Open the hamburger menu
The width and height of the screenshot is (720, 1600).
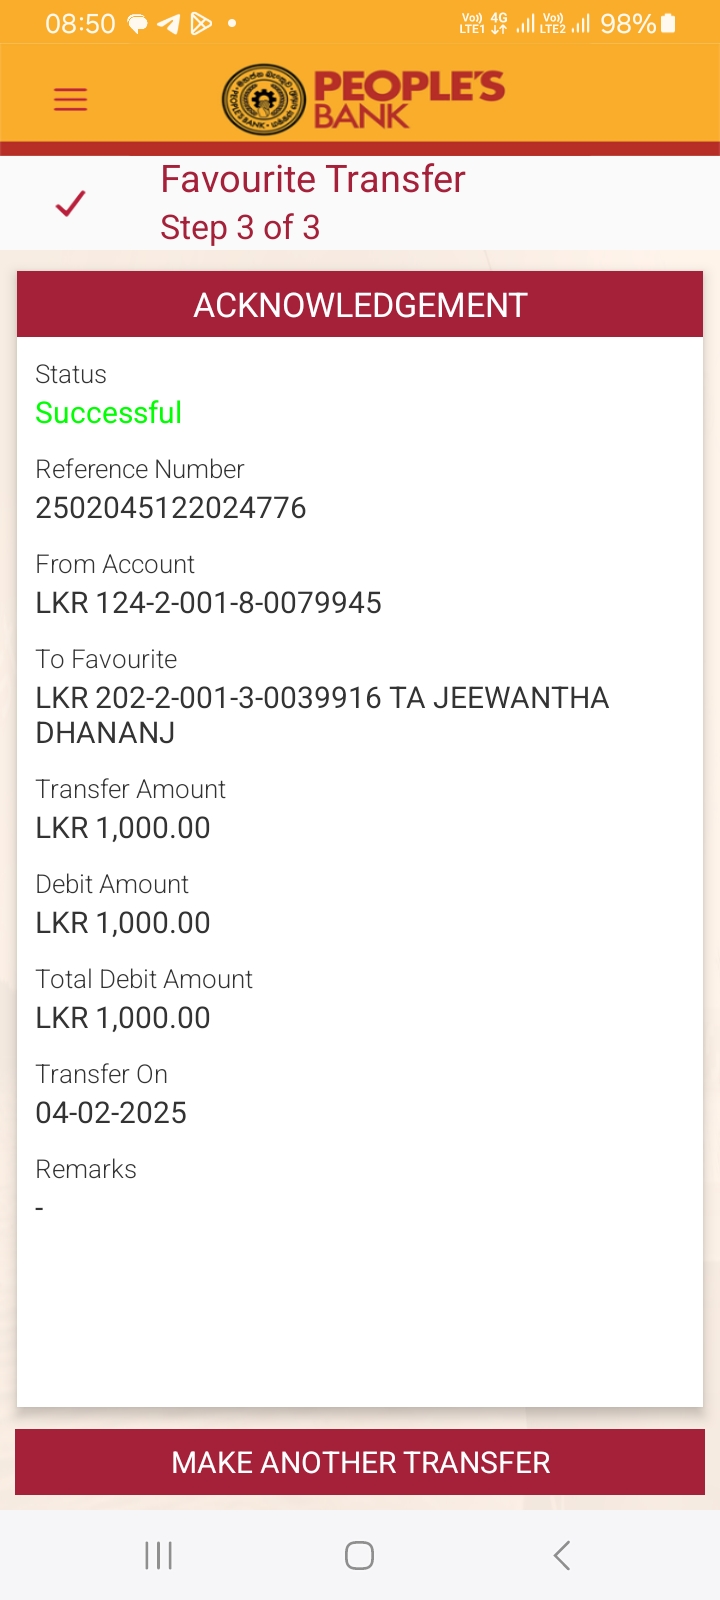pos(70,99)
